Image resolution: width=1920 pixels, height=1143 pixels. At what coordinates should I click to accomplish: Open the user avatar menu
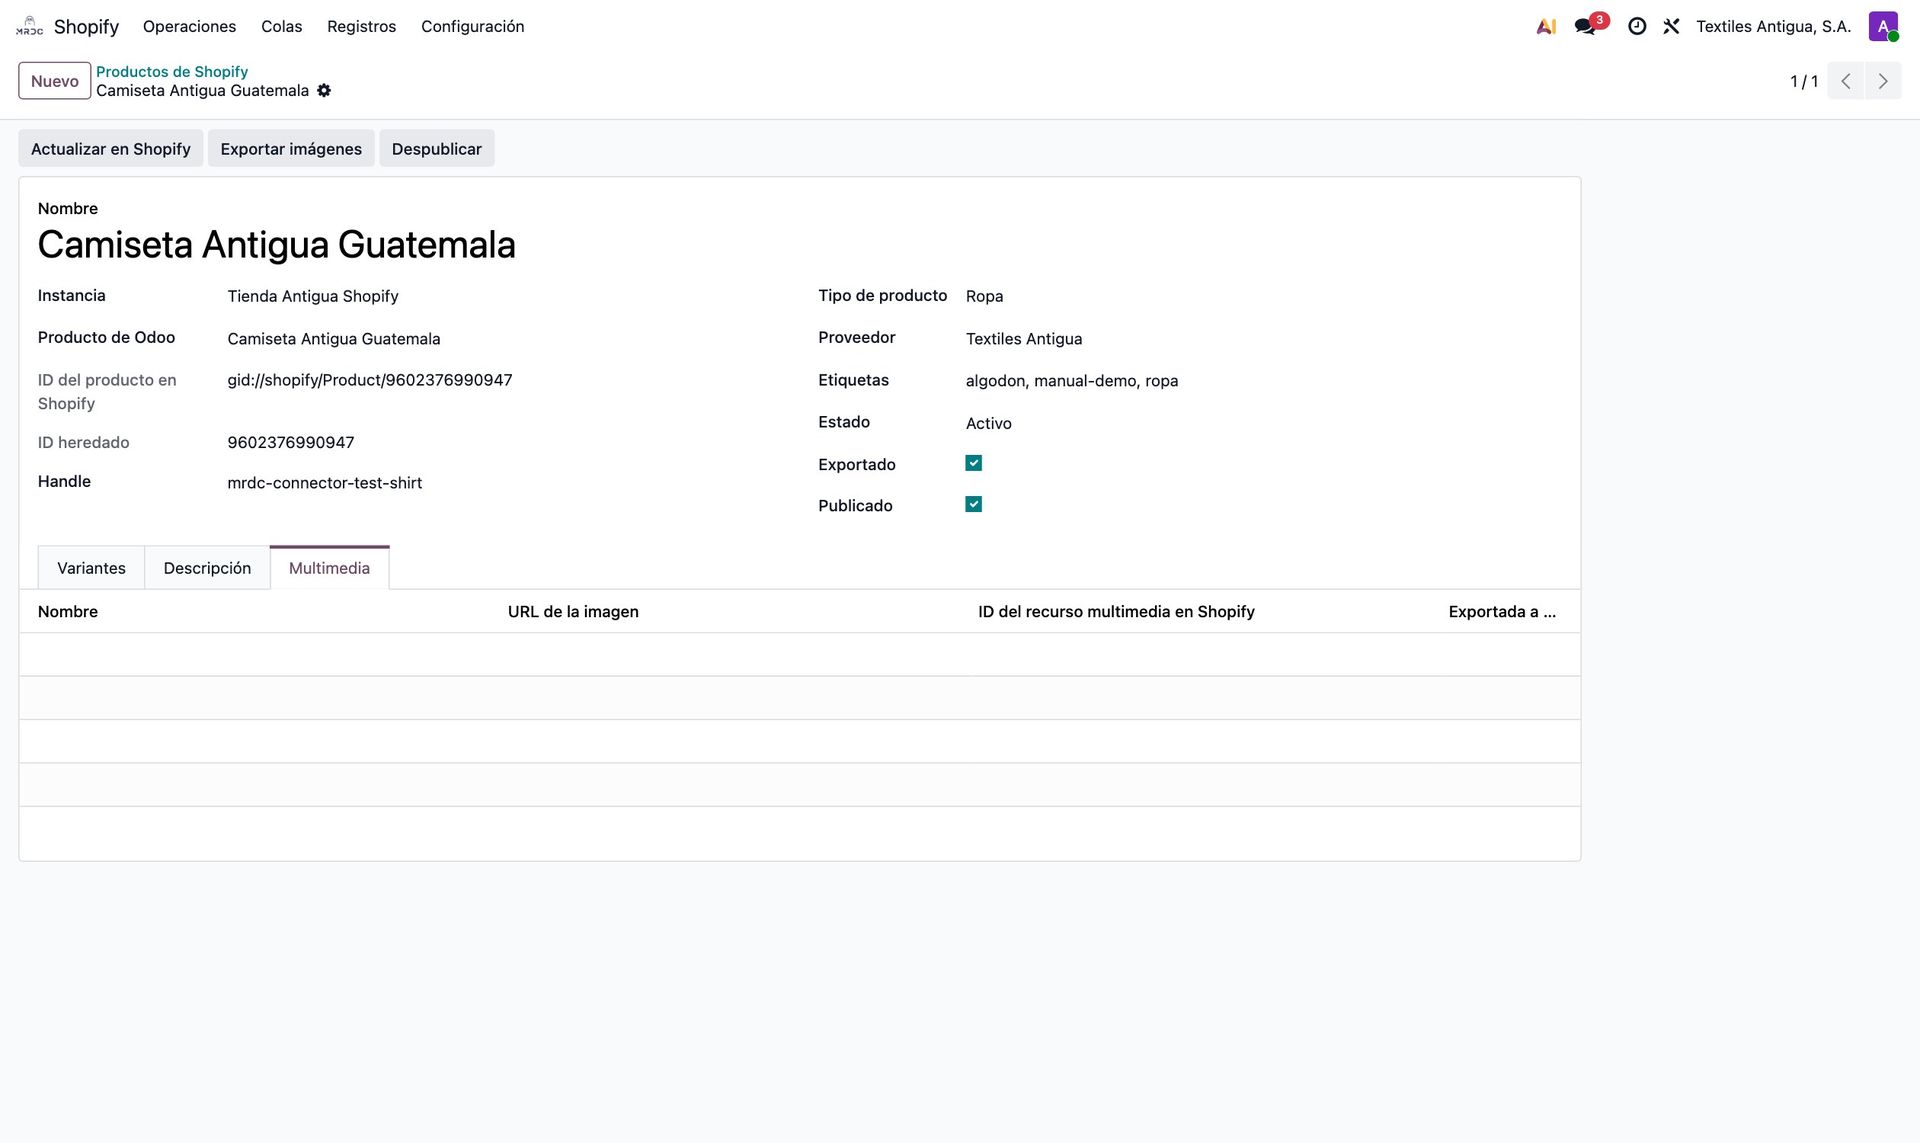point(1883,27)
